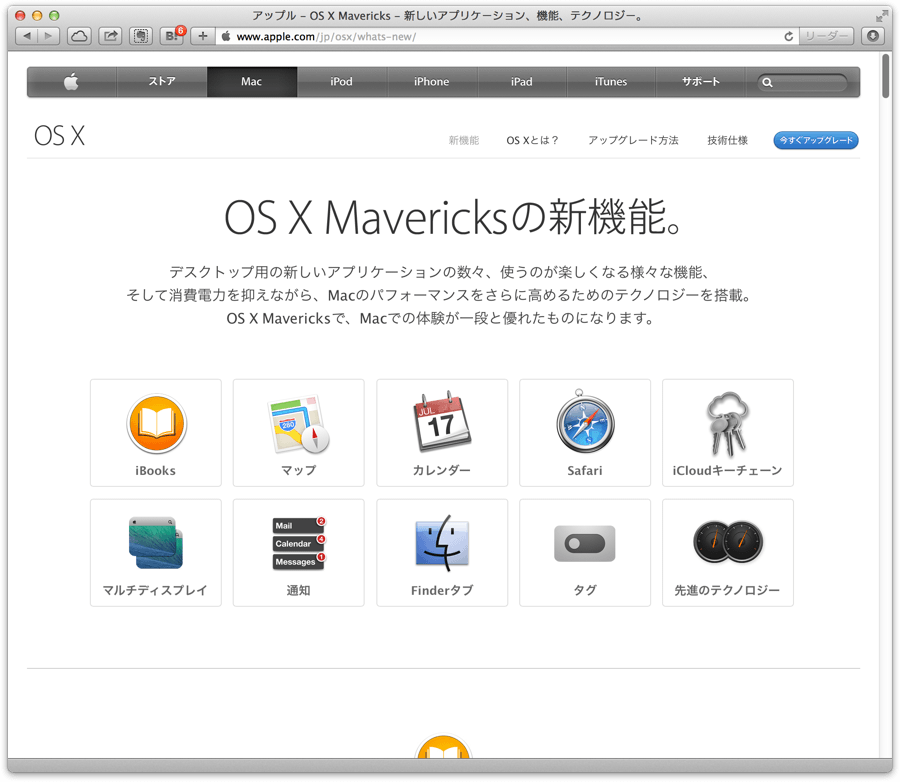
Task: Show downloads with the arrow icon
Action: (872, 36)
